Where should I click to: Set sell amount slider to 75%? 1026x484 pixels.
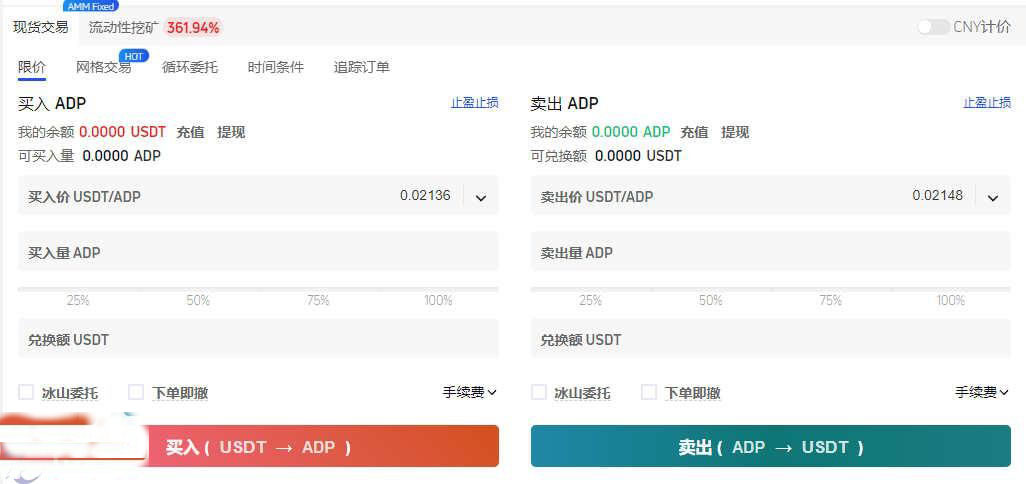(x=830, y=290)
